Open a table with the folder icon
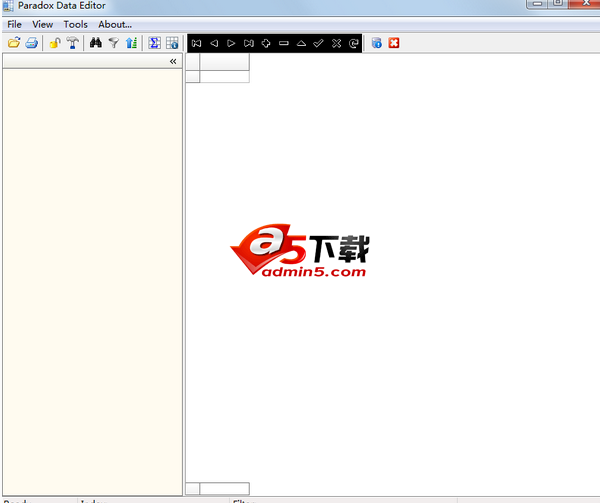This screenshot has width=600, height=503. click(14, 42)
